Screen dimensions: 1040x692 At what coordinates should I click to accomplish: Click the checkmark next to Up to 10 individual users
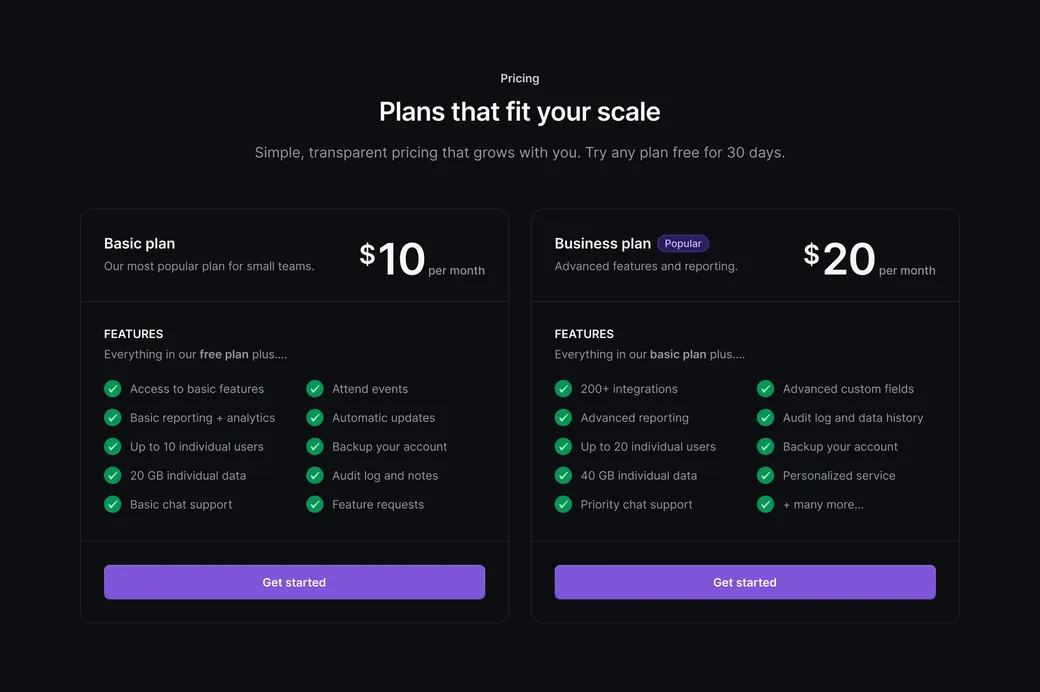(x=112, y=446)
